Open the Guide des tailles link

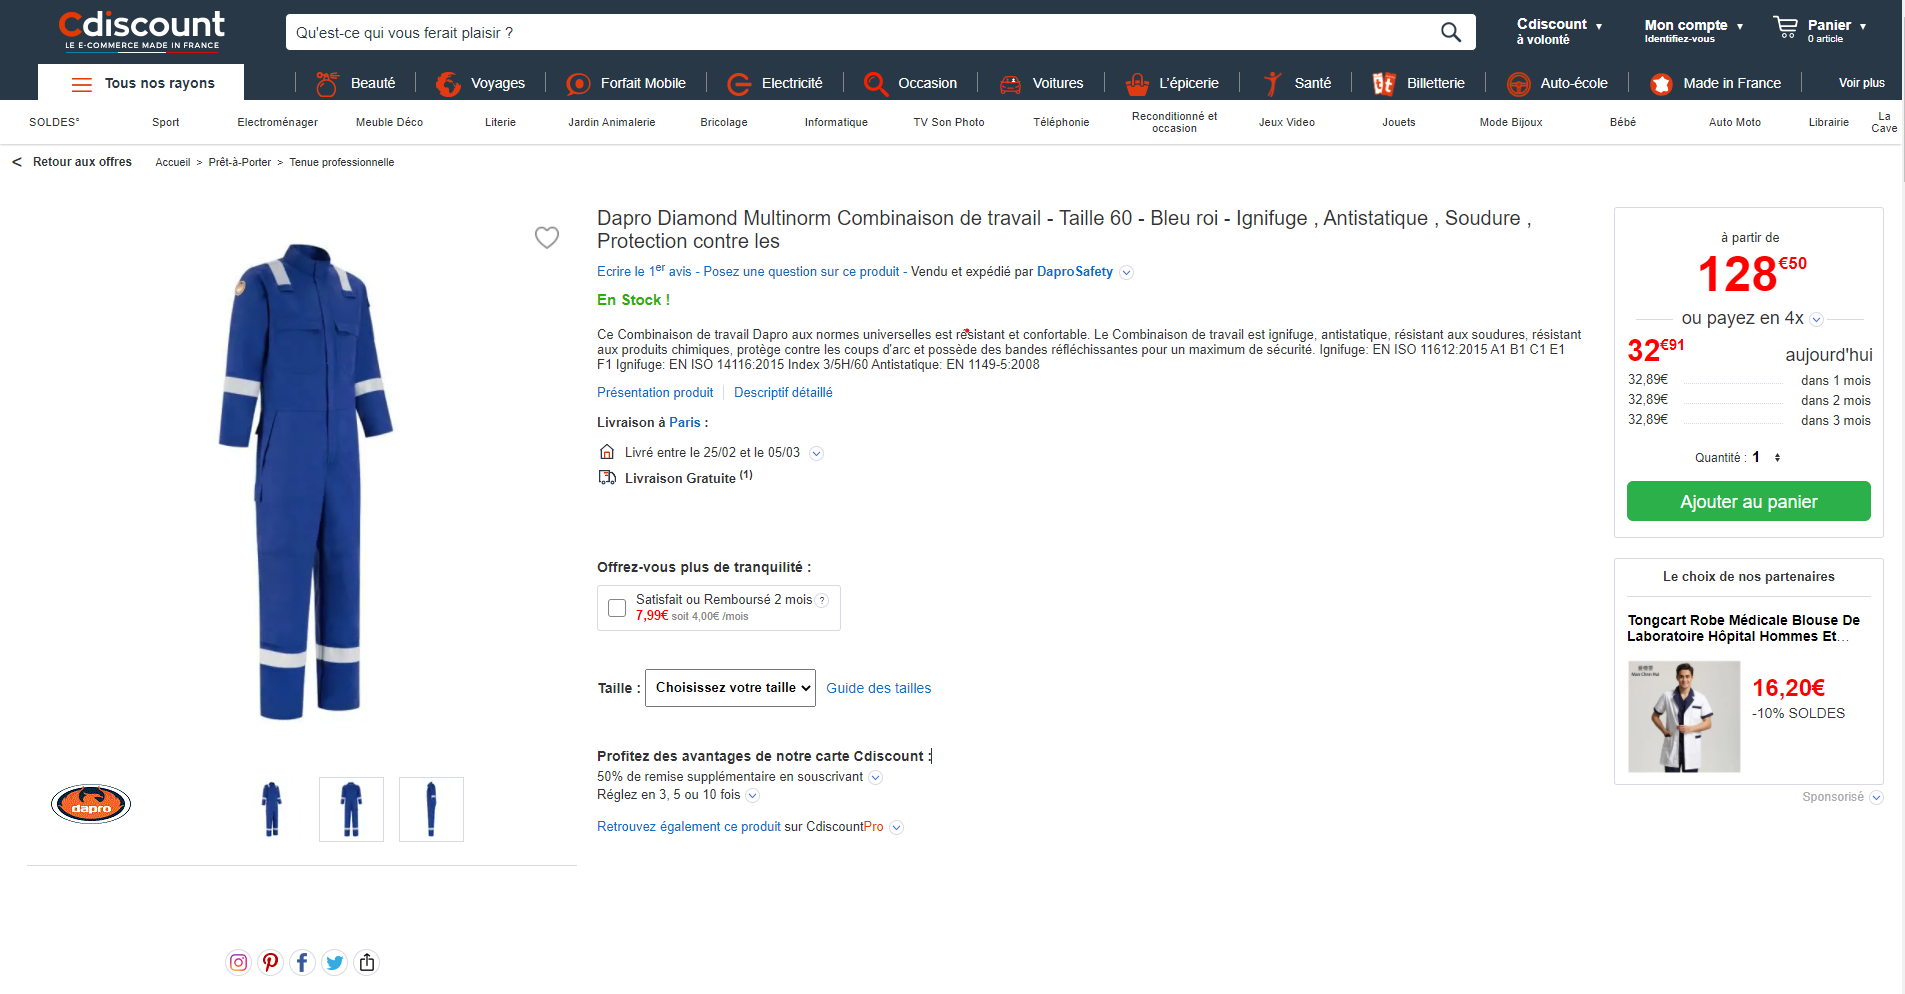click(x=878, y=688)
